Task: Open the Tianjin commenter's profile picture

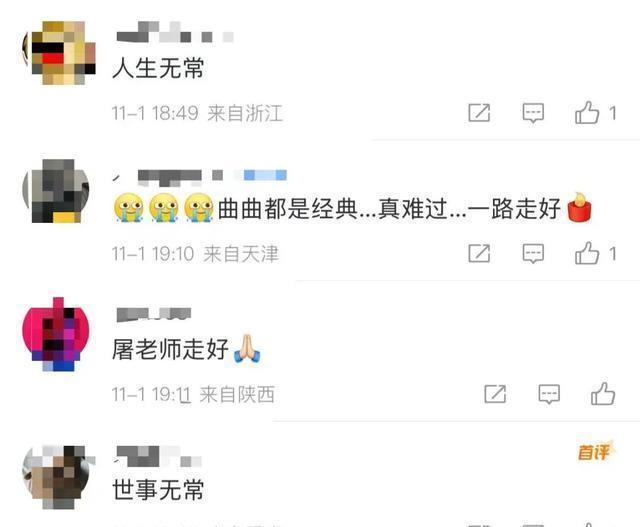Action: click(x=56, y=191)
